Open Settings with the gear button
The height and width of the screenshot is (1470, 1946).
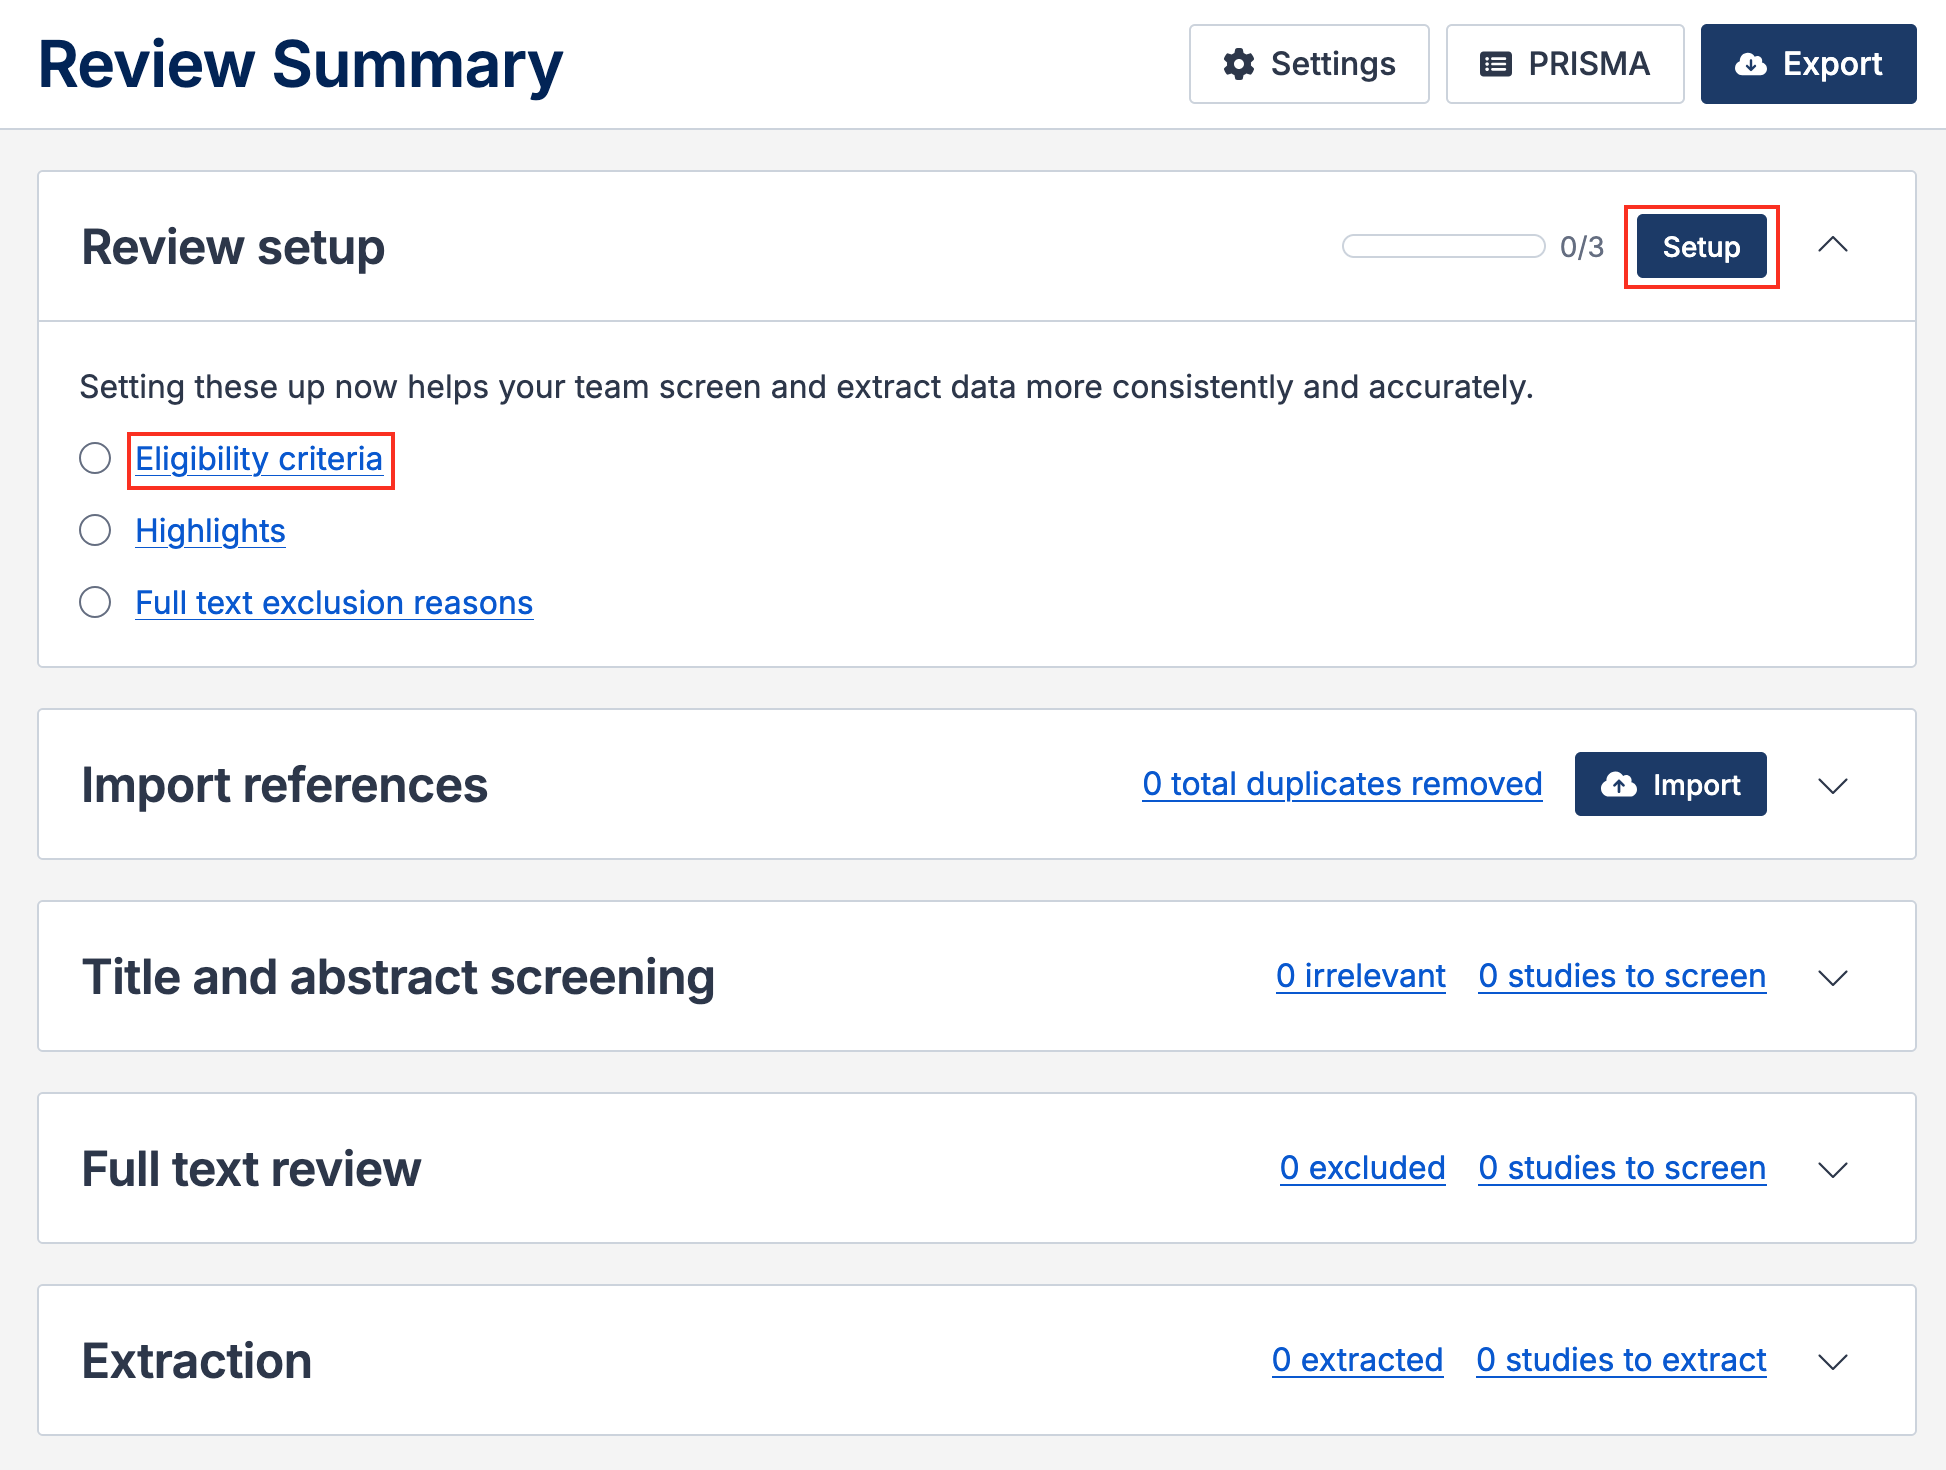click(1309, 64)
